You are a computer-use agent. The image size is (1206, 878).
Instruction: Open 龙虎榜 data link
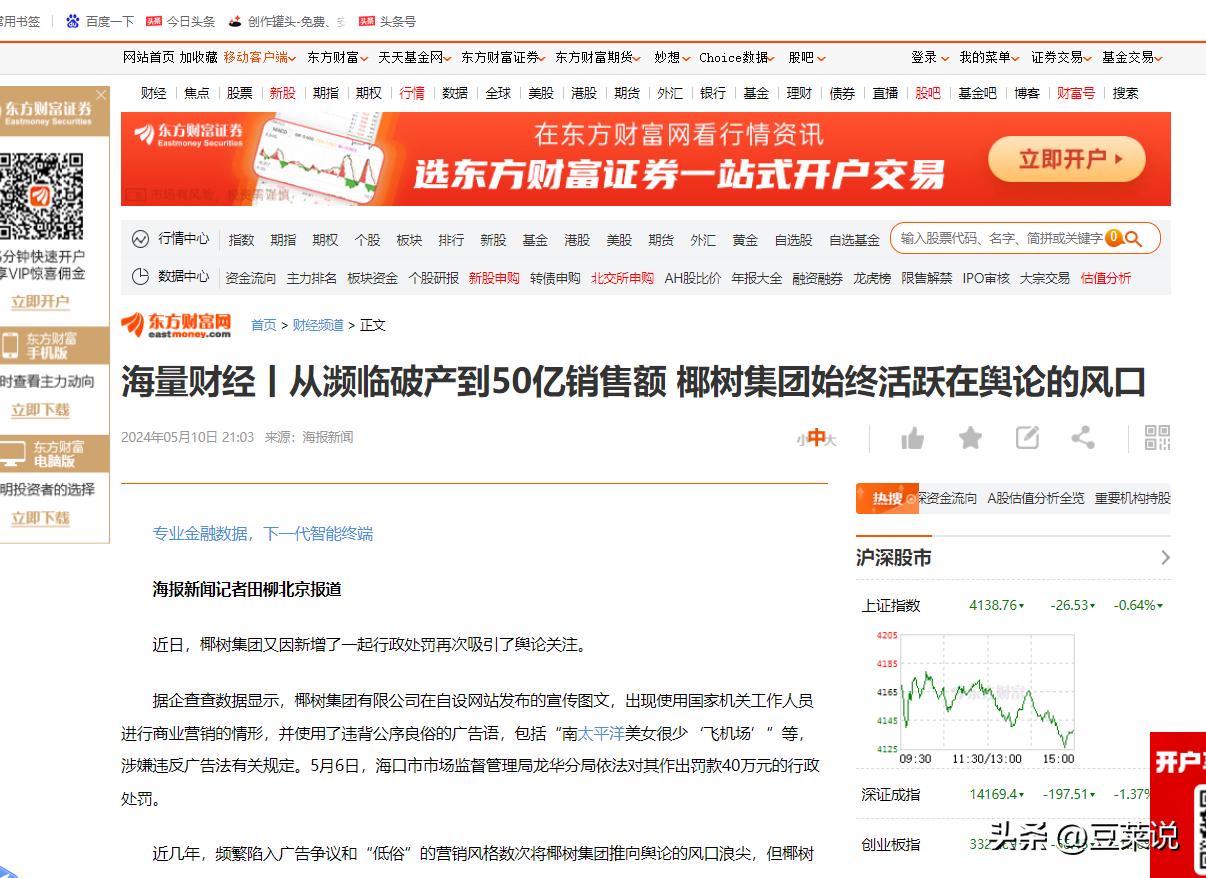[x=872, y=278]
